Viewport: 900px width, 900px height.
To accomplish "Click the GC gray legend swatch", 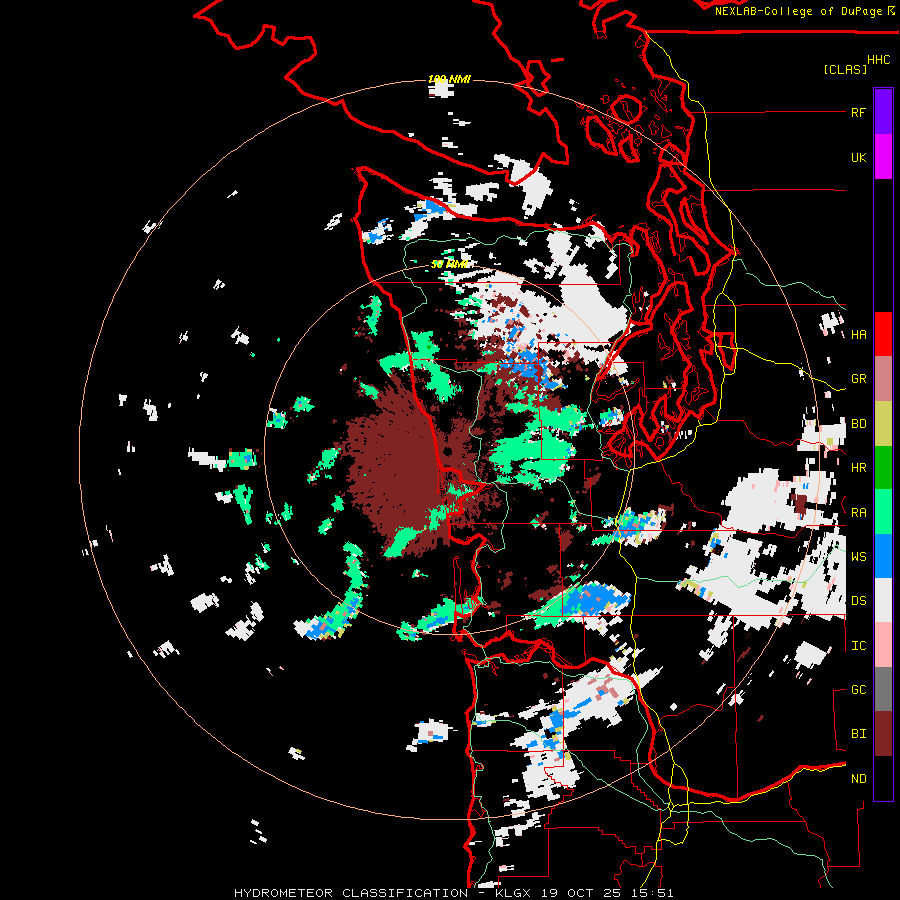I will tap(883, 689).
